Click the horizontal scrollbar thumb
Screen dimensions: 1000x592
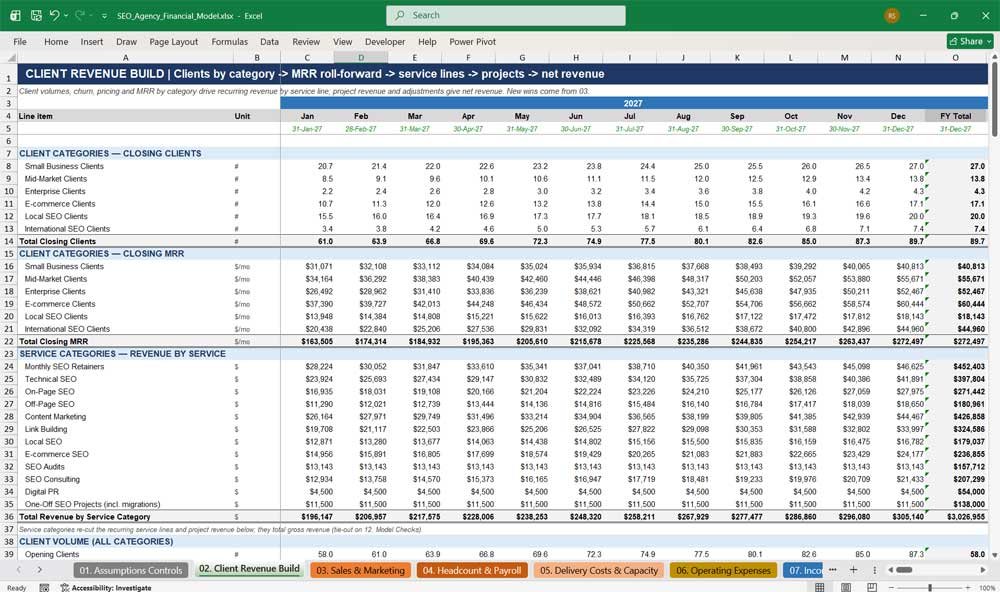click(x=904, y=570)
